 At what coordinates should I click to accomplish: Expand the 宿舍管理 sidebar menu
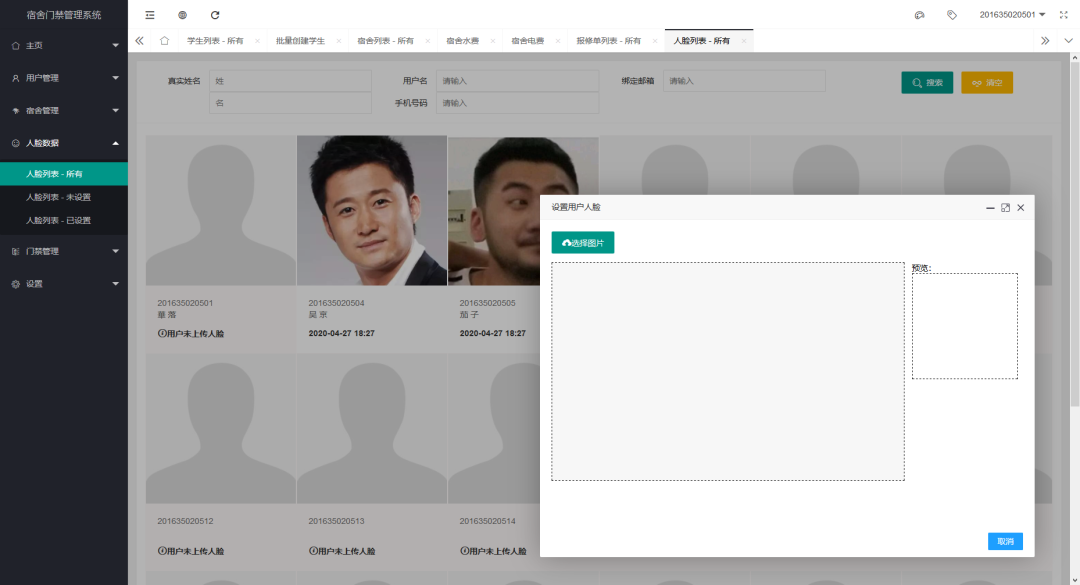[64, 110]
